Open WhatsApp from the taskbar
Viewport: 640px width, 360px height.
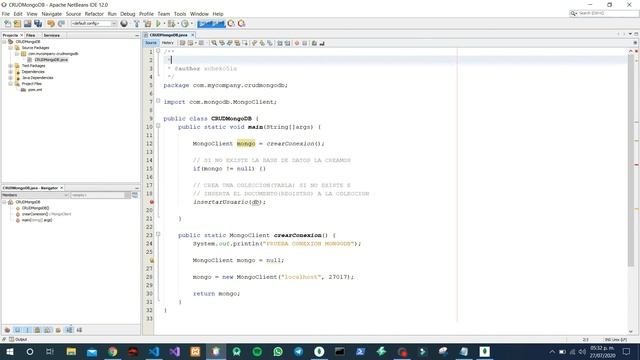point(278,351)
